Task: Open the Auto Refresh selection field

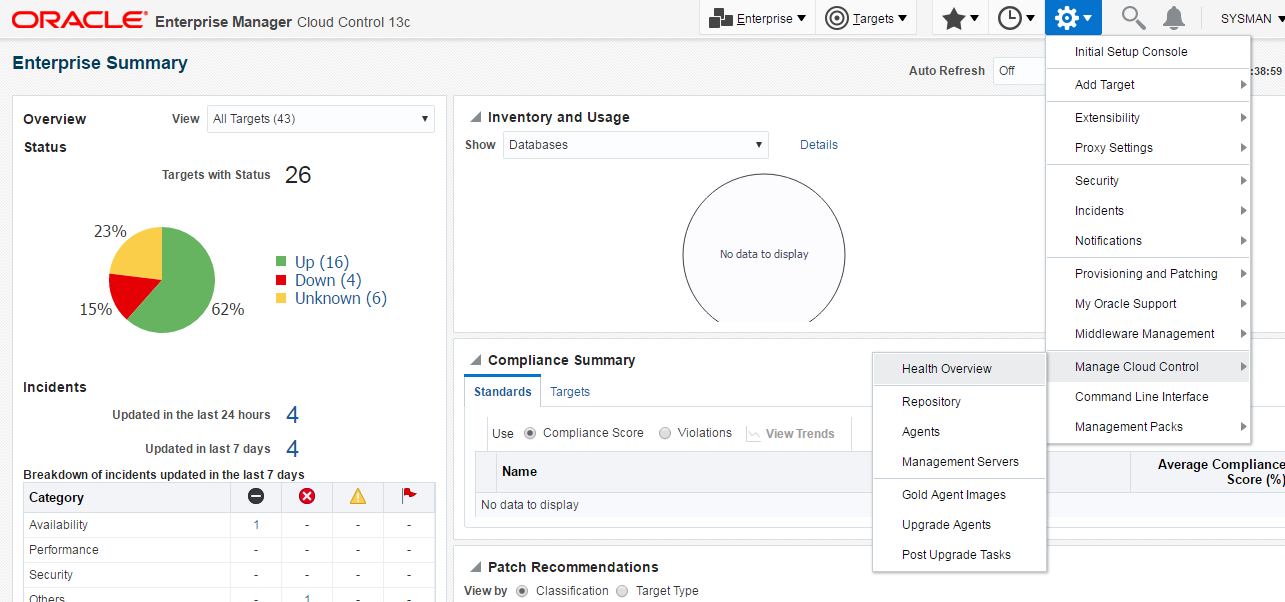Action: coord(1018,71)
